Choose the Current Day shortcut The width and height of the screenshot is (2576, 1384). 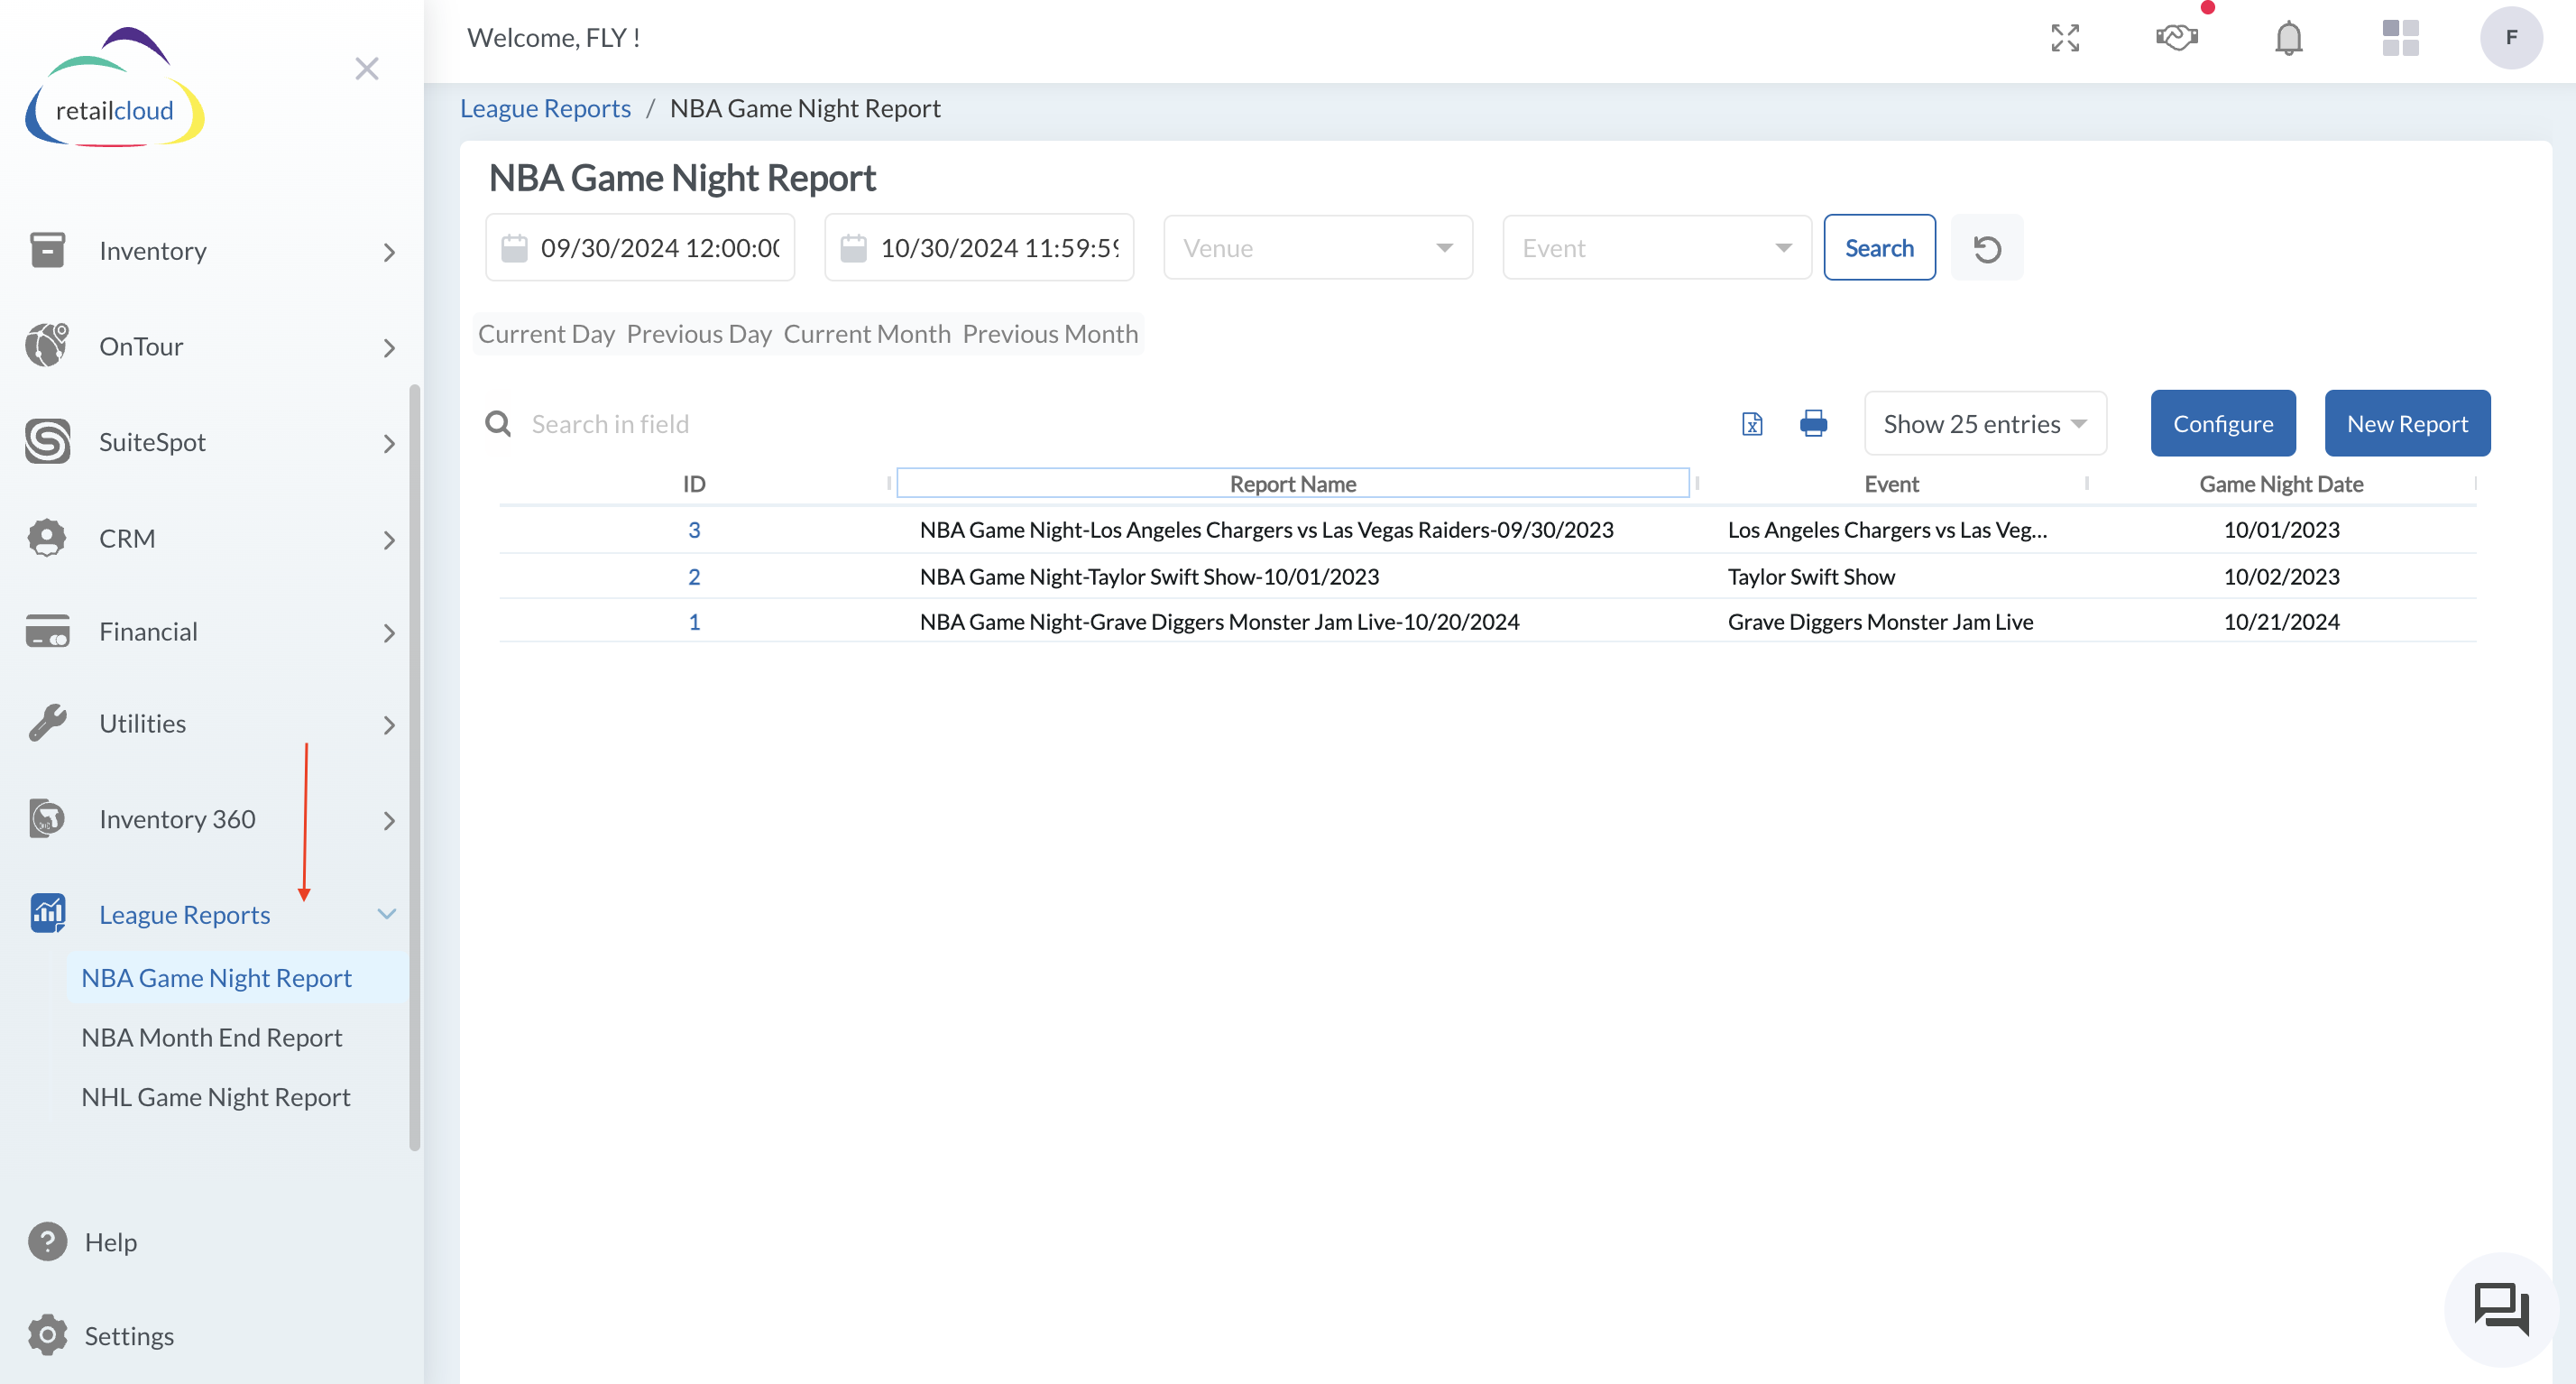[546, 334]
